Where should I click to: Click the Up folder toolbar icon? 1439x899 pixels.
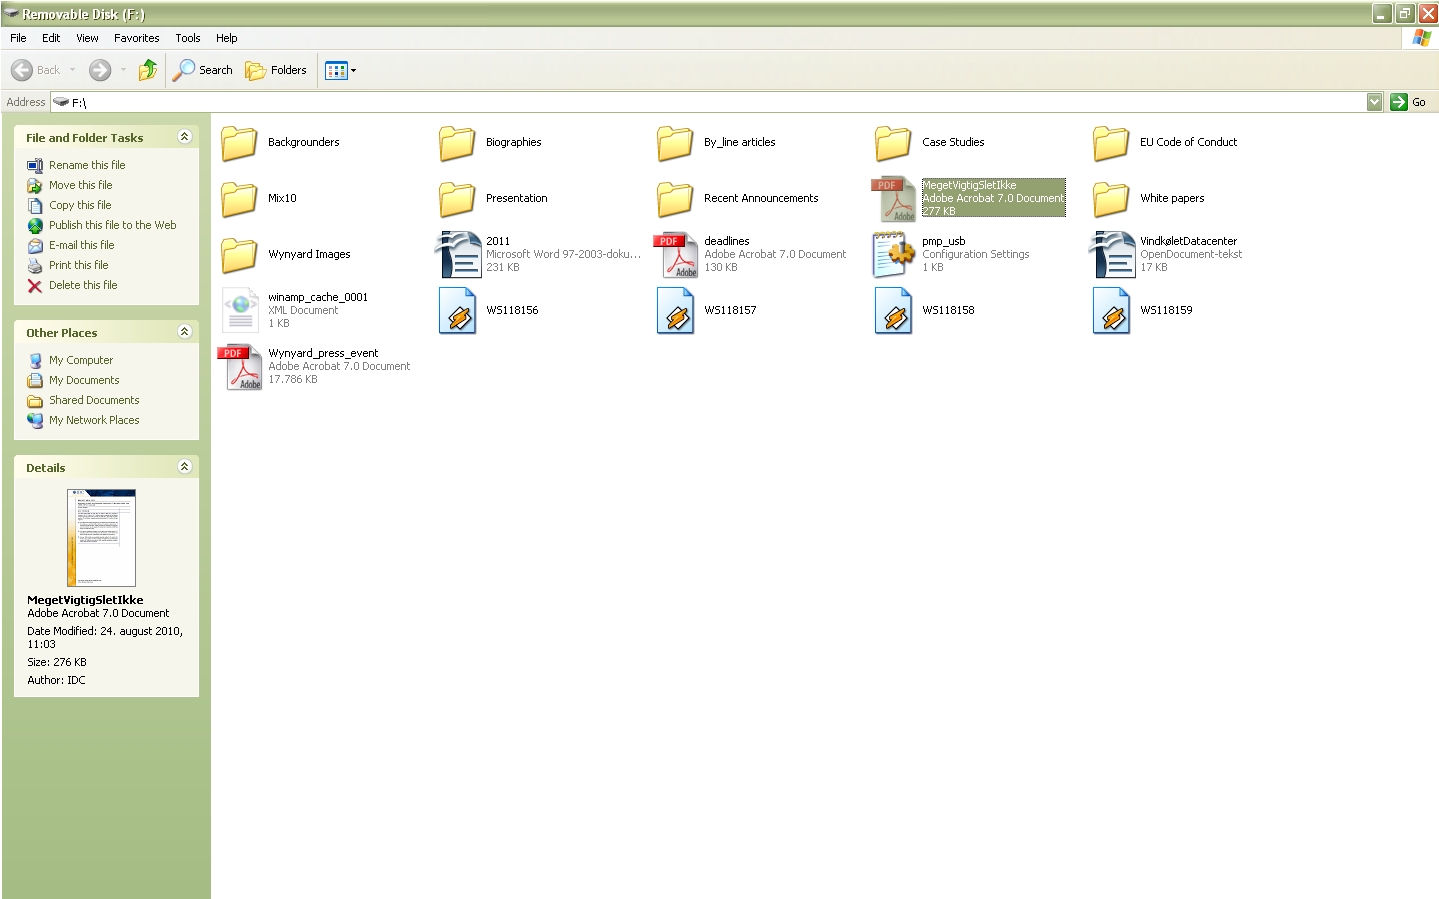tap(148, 70)
